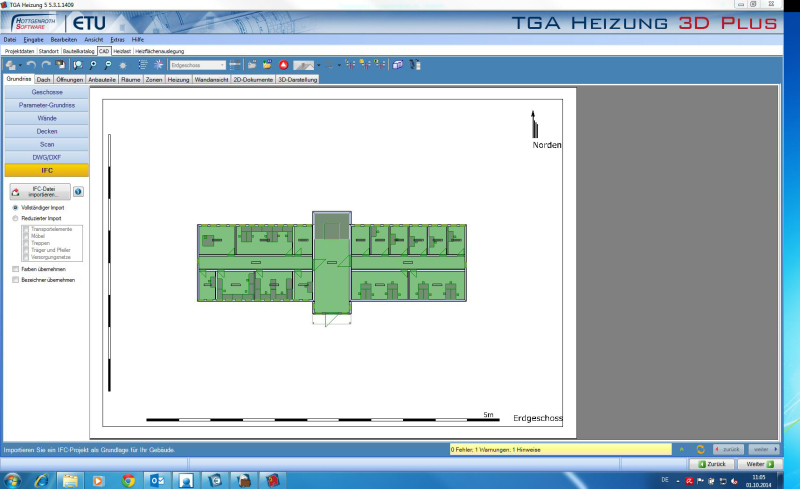Switch to the Heizlast tab

122,51
